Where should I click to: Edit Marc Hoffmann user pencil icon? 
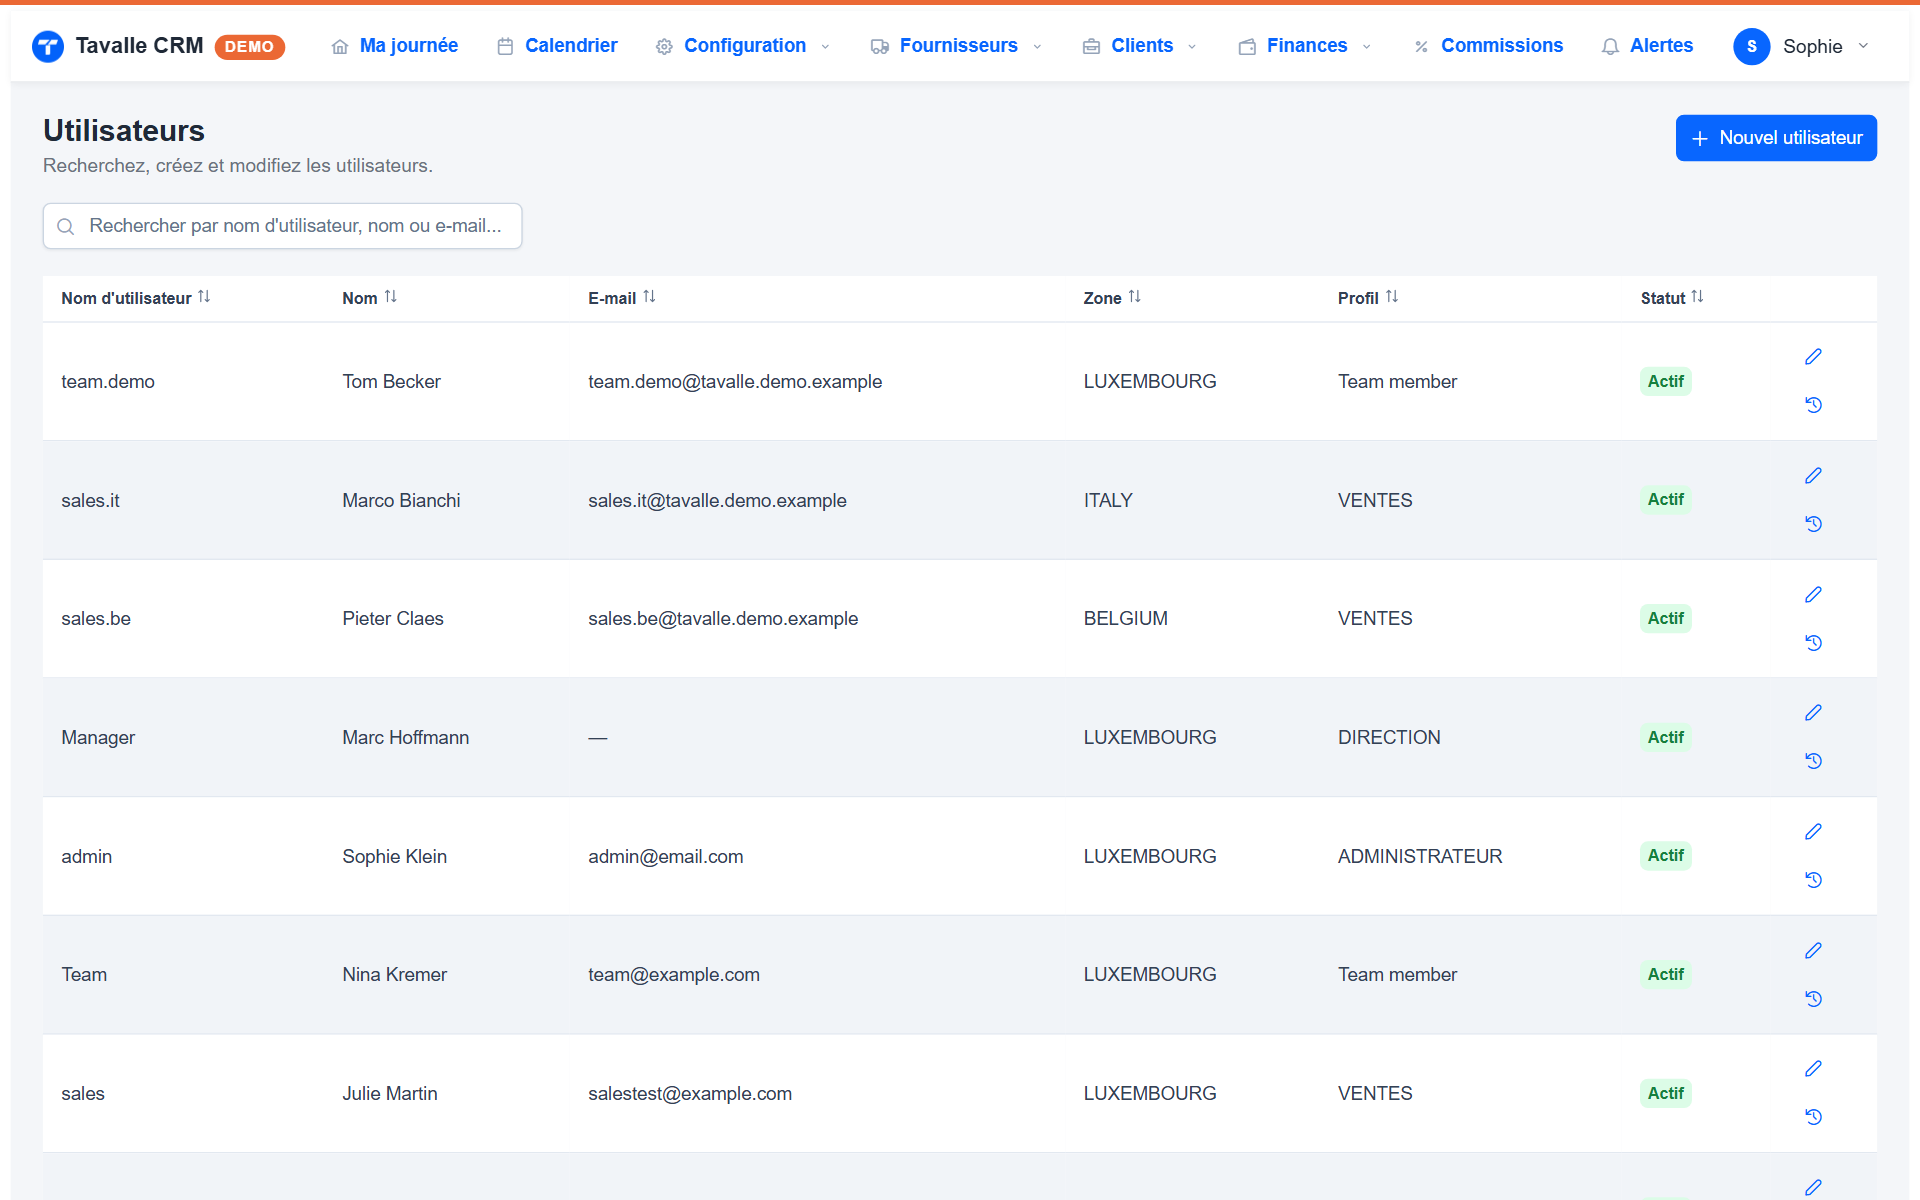[x=1813, y=713]
